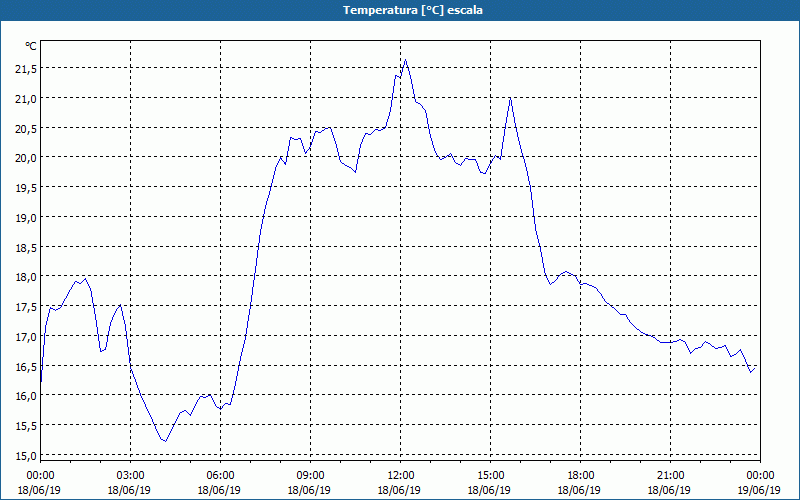This screenshot has height=500, width=800.
Task: Select the 09:00 time axis label
Action: pos(310,476)
